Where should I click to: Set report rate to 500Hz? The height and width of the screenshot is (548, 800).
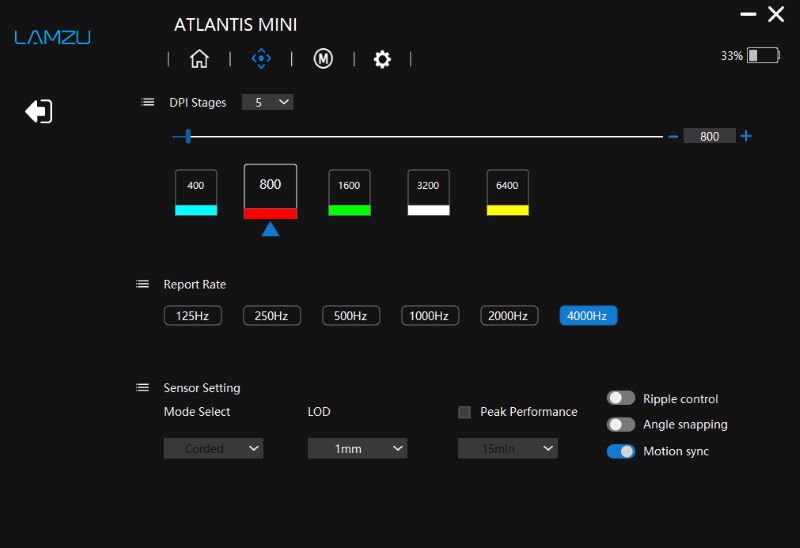tap(351, 316)
